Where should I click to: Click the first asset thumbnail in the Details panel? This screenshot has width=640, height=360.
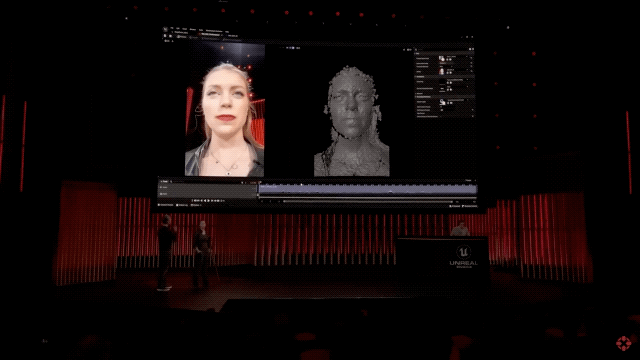(x=442, y=59)
